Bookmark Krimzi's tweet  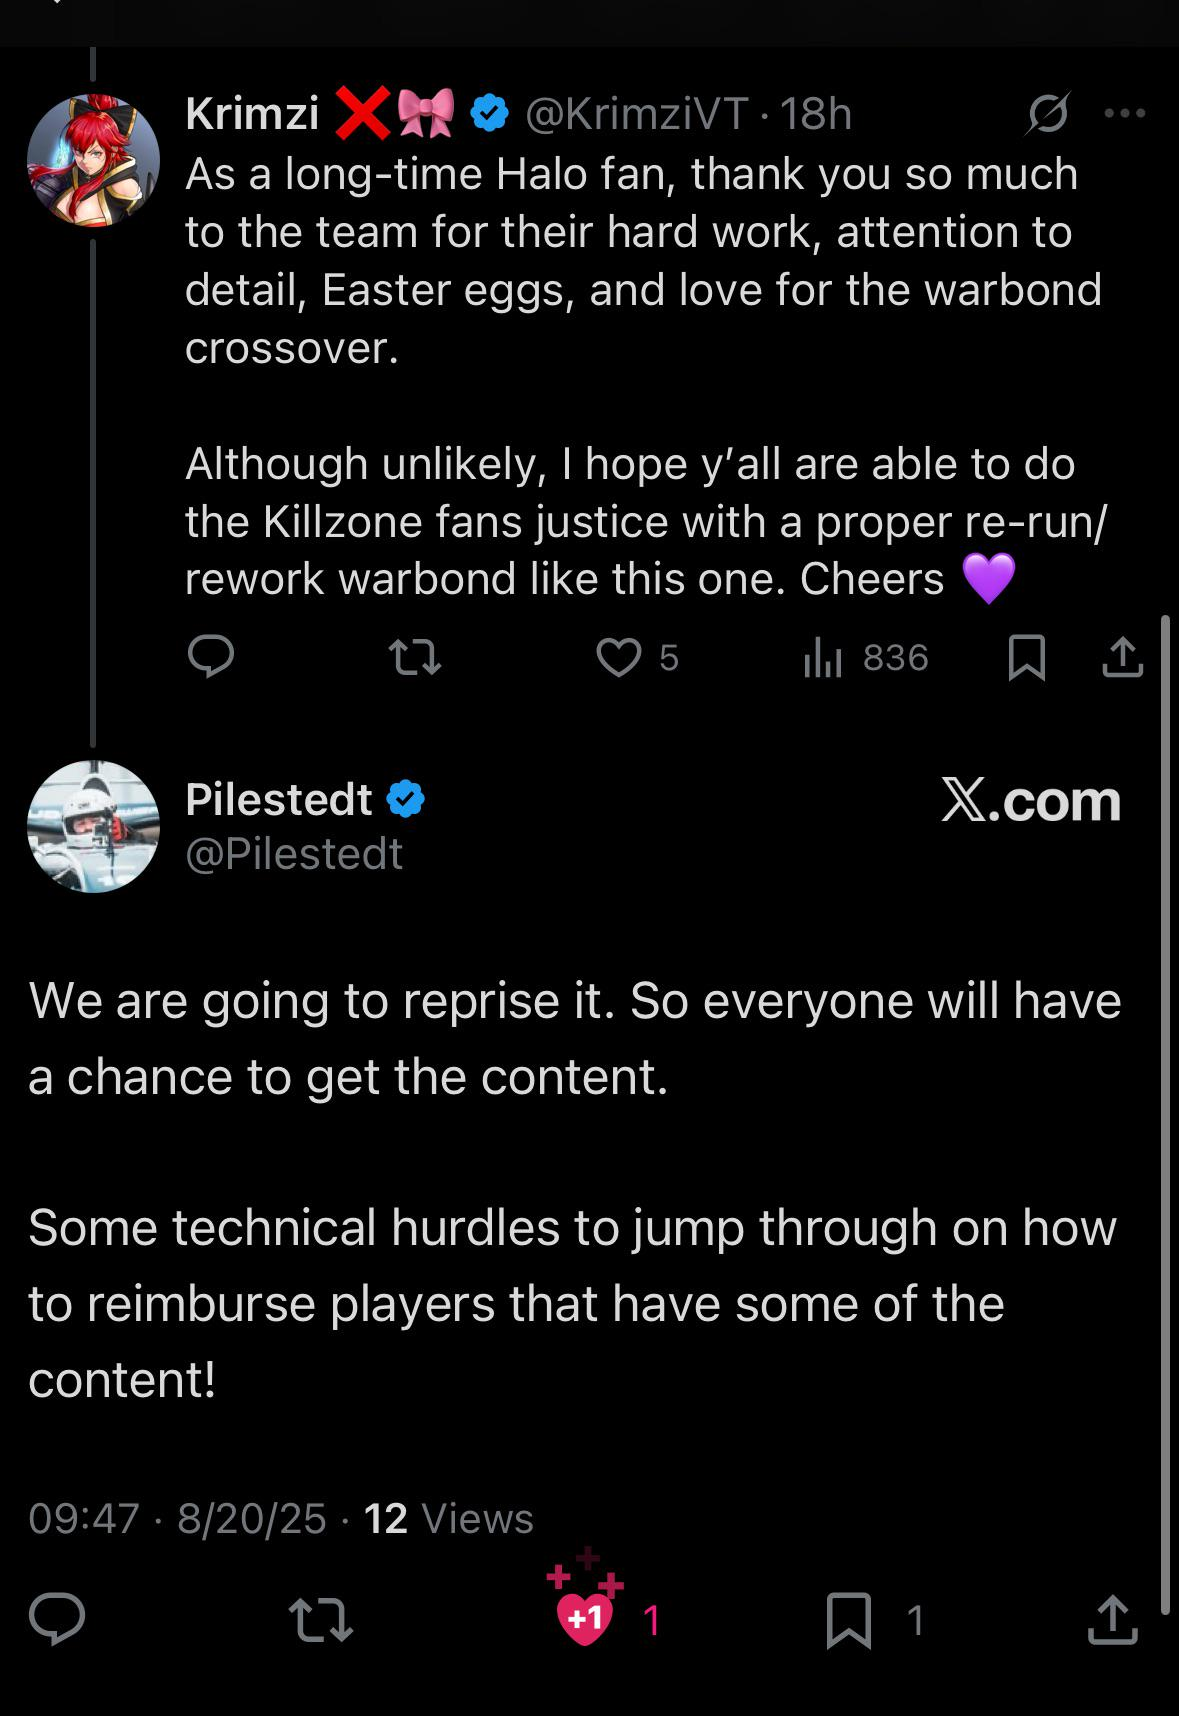(x=1026, y=657)
